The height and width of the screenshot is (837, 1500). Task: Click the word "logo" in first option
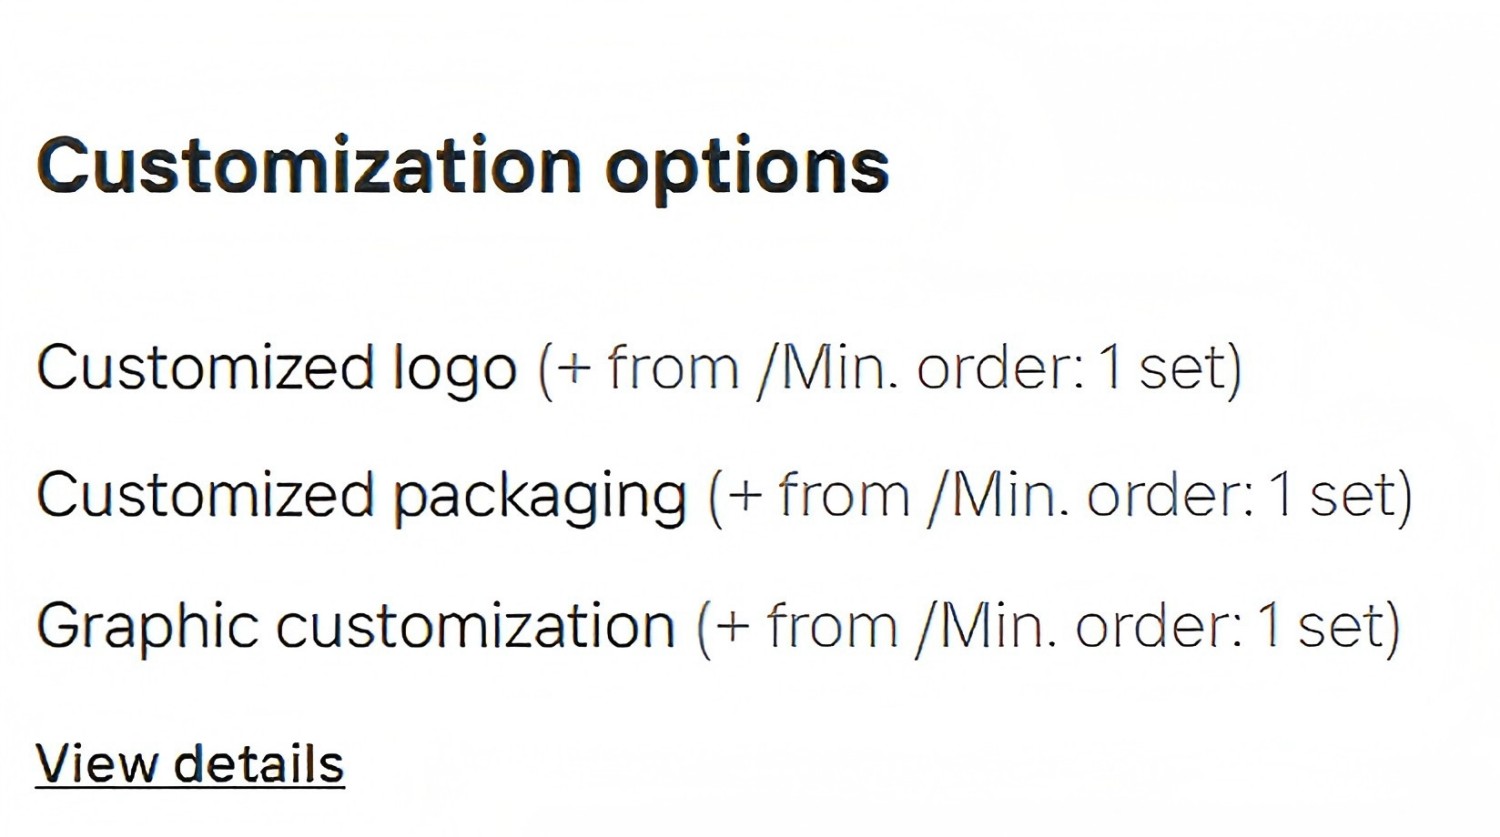coord(454,372)
